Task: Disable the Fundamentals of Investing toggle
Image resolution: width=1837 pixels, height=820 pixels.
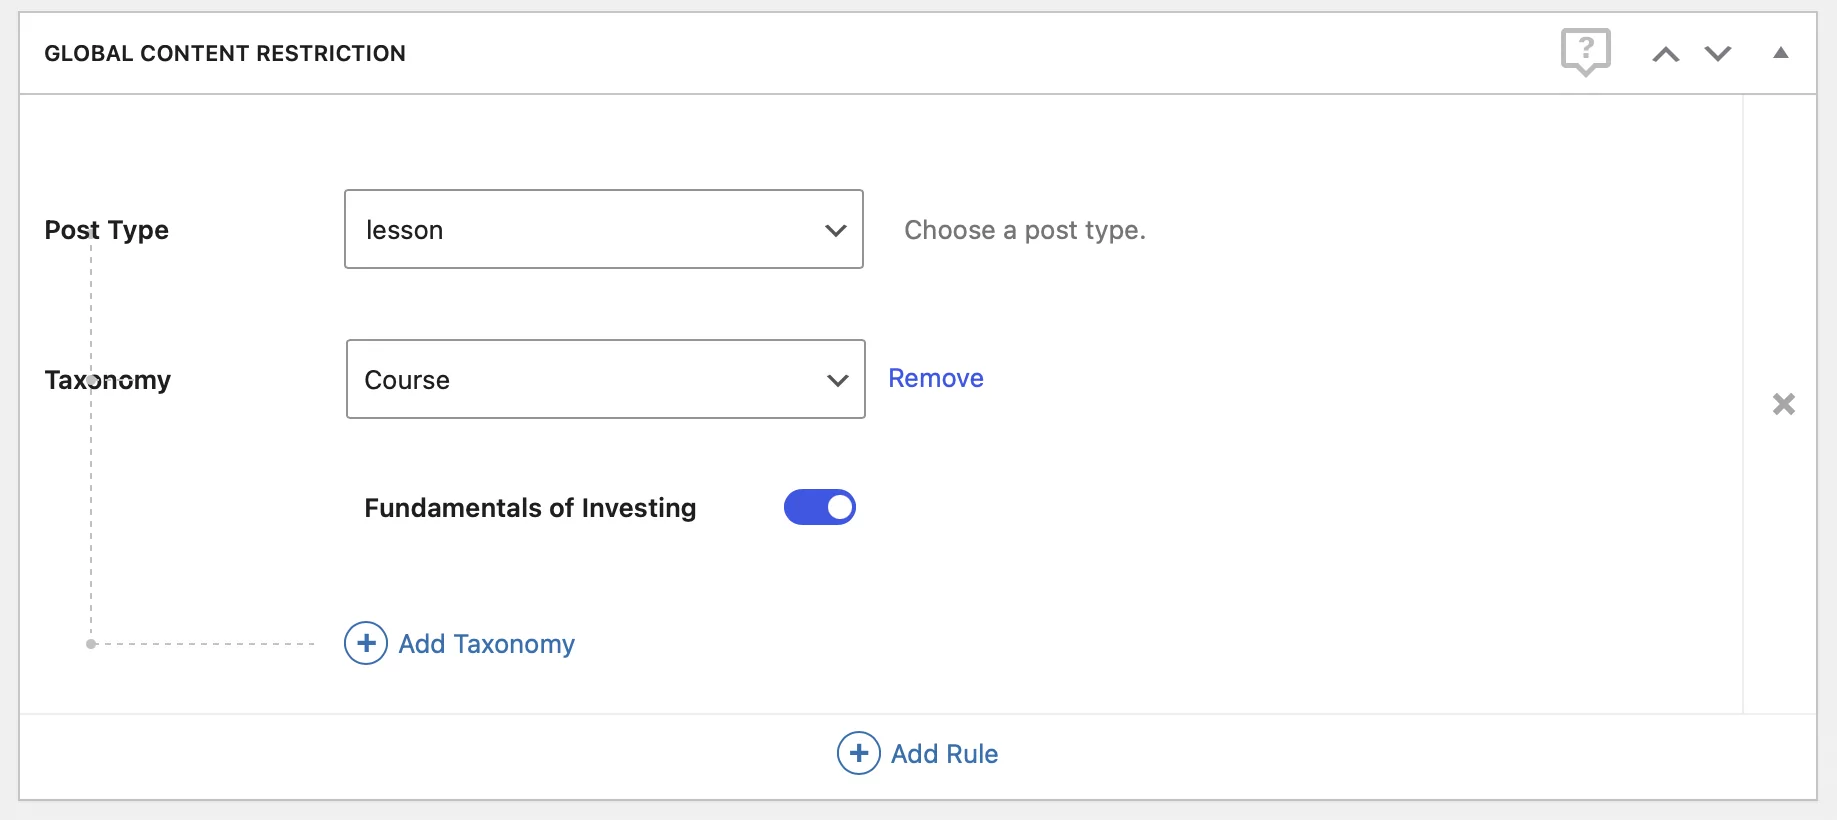Action: [819, 507]
